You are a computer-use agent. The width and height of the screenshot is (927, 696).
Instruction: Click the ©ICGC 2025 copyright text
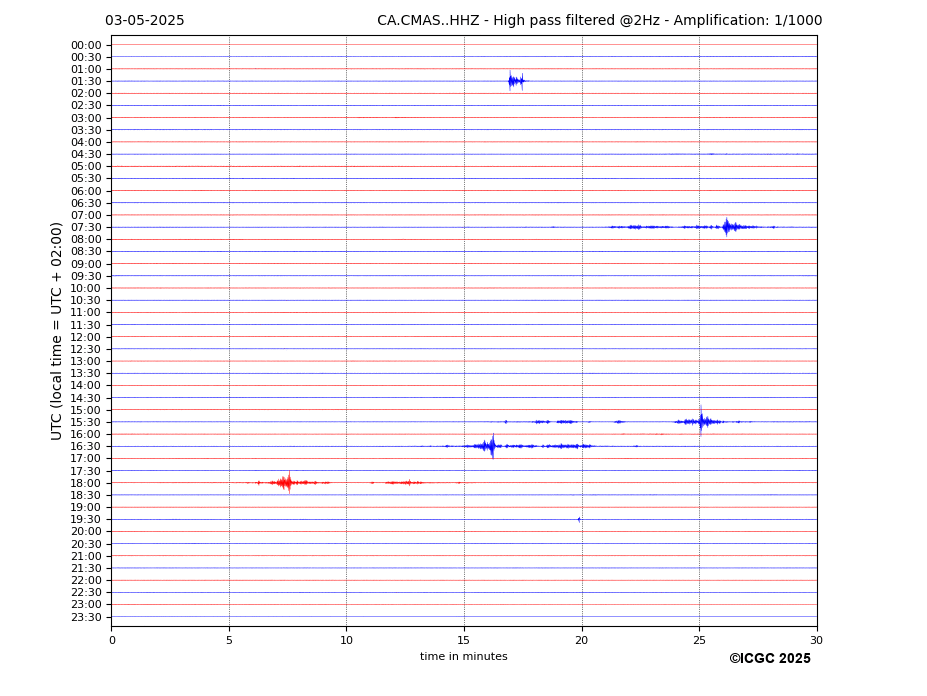tap(770, 659)
